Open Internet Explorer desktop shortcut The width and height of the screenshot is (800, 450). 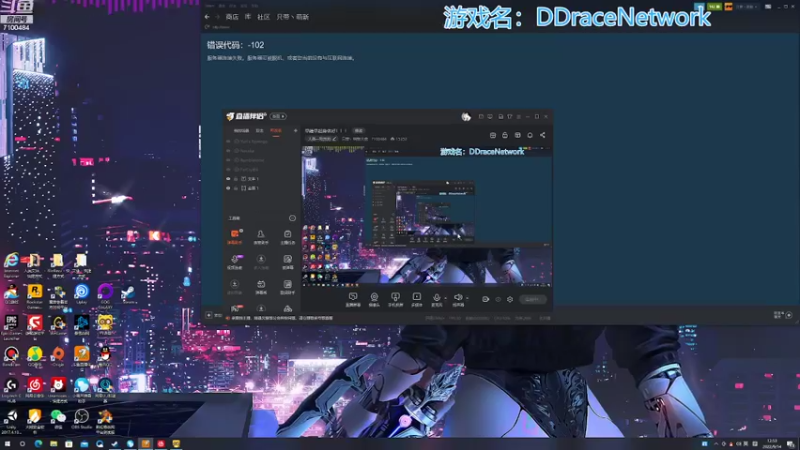pos(11,265)
